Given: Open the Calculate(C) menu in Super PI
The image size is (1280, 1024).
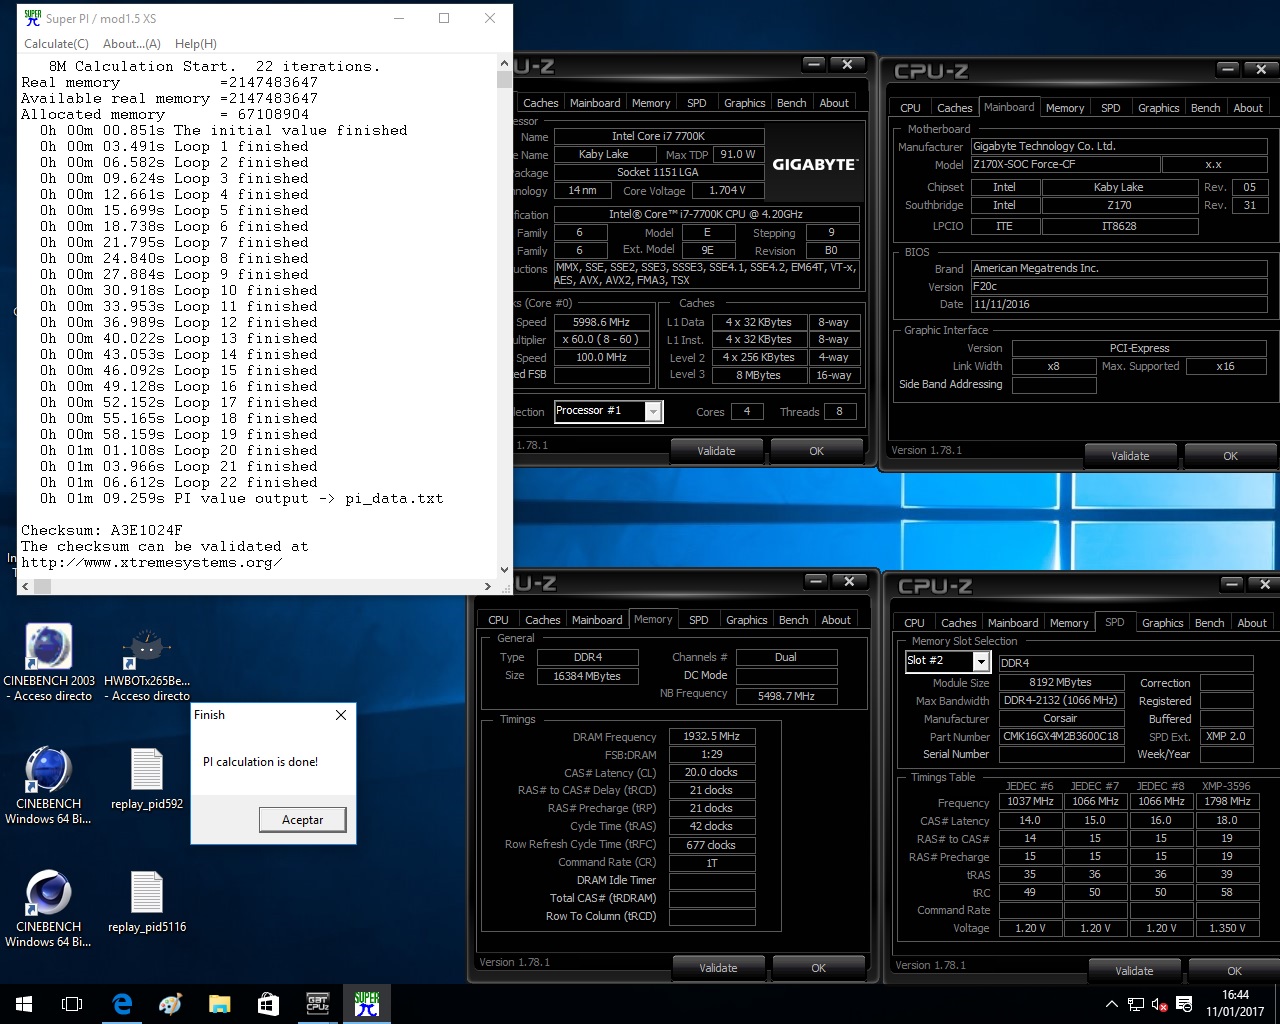Looking at the screenshot, I should (56, 44).
